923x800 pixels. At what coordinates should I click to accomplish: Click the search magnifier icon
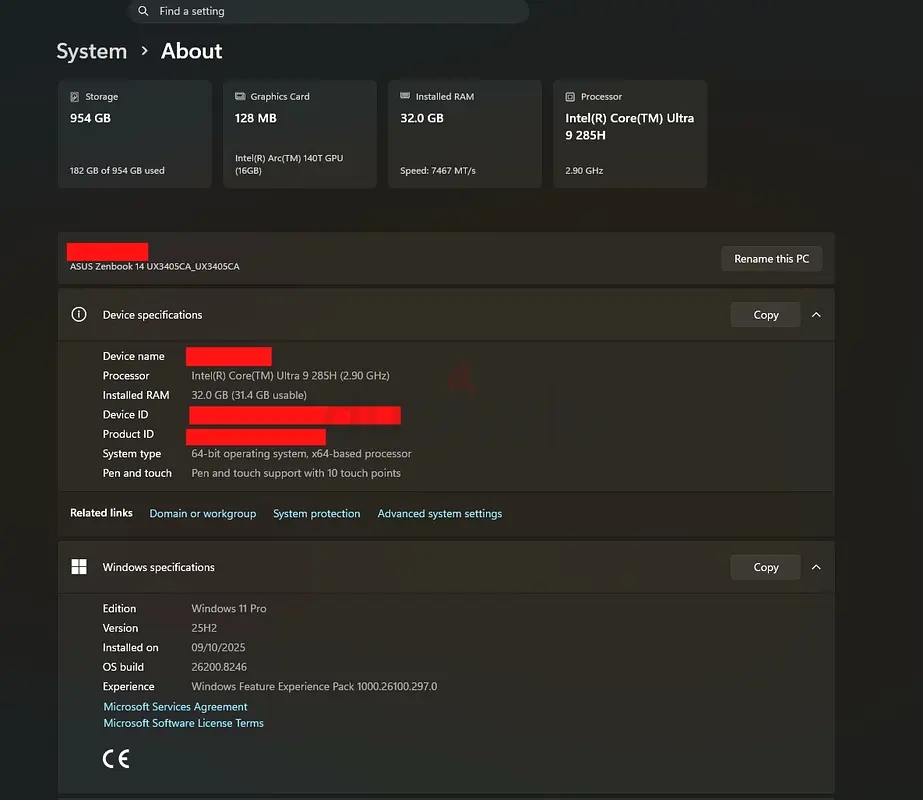tap(143, 11)
